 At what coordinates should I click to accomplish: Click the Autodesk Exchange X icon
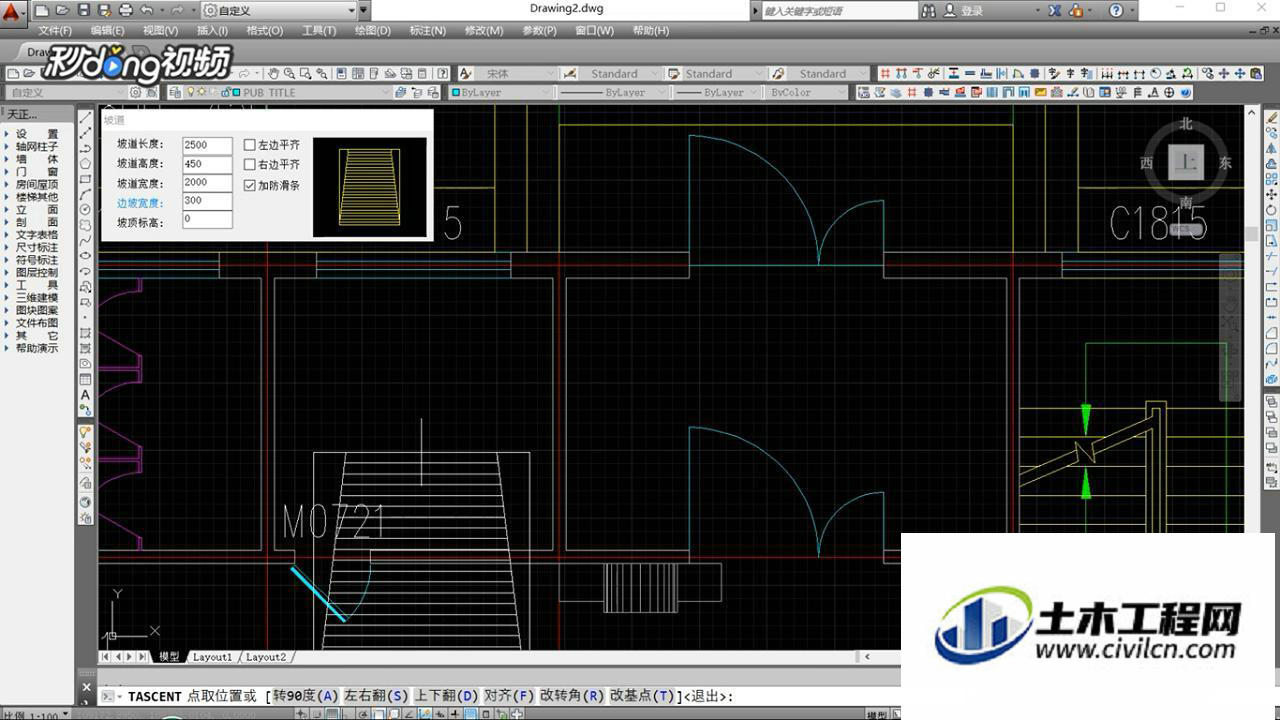(x=1055, y=10)
